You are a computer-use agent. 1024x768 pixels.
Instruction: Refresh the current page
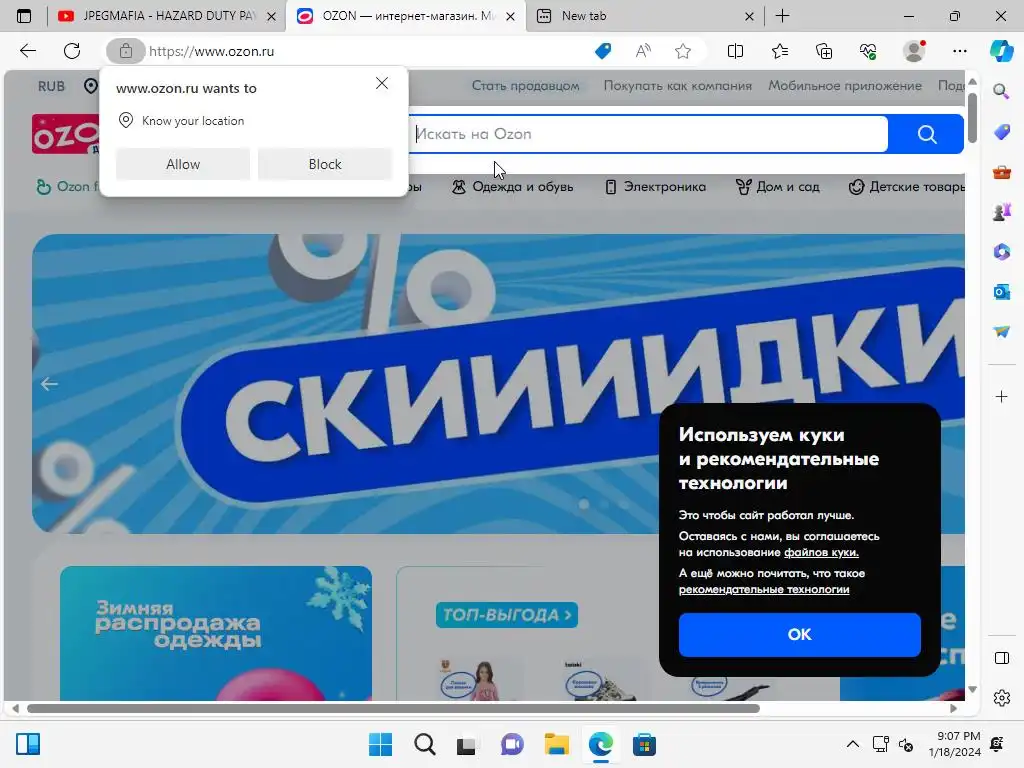pos(72,51)
